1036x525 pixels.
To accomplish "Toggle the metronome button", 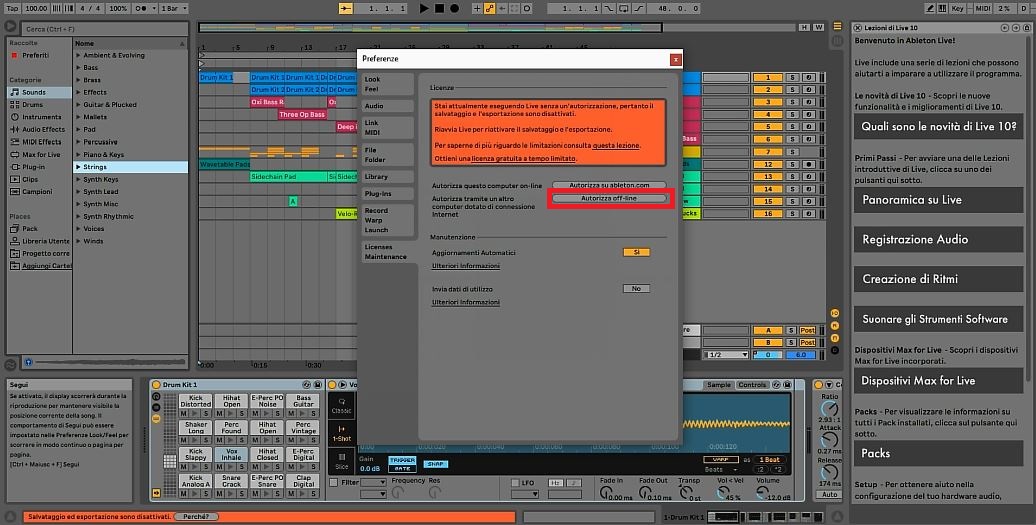I will (x=141, y=9).
